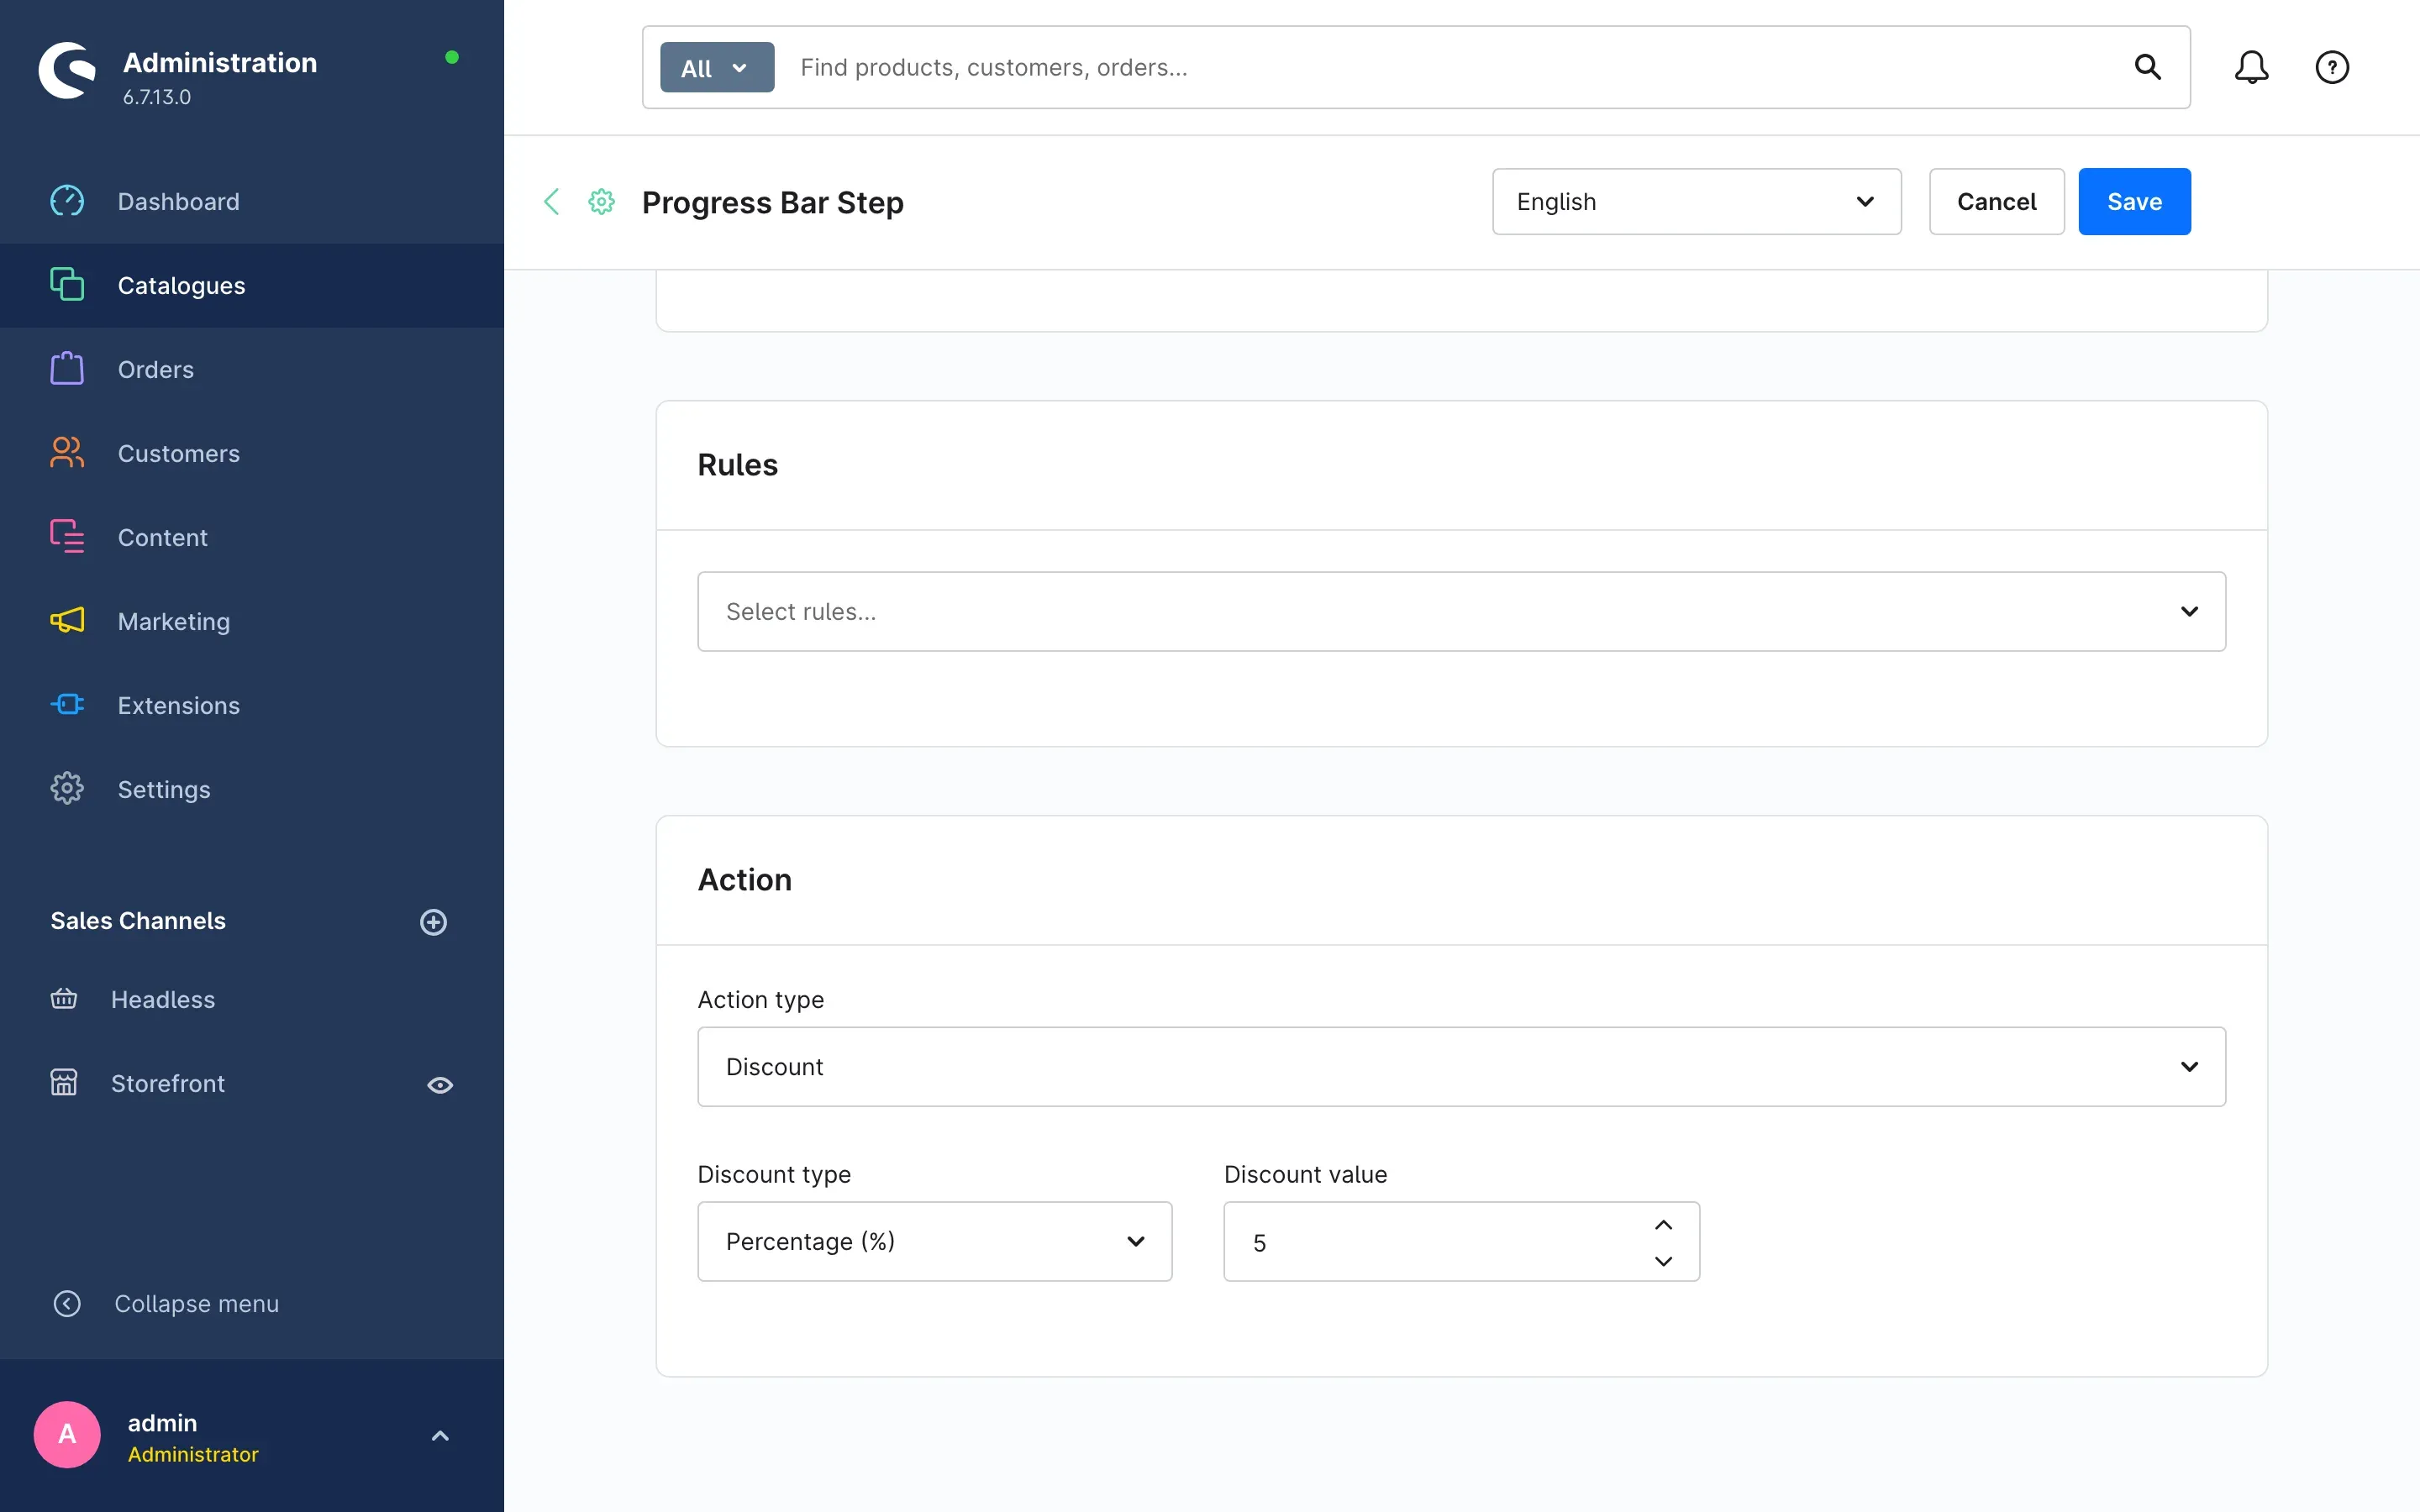Open the English language dropdown
This screenshot has height=1512, width=2420.
tap(1696, 202)
